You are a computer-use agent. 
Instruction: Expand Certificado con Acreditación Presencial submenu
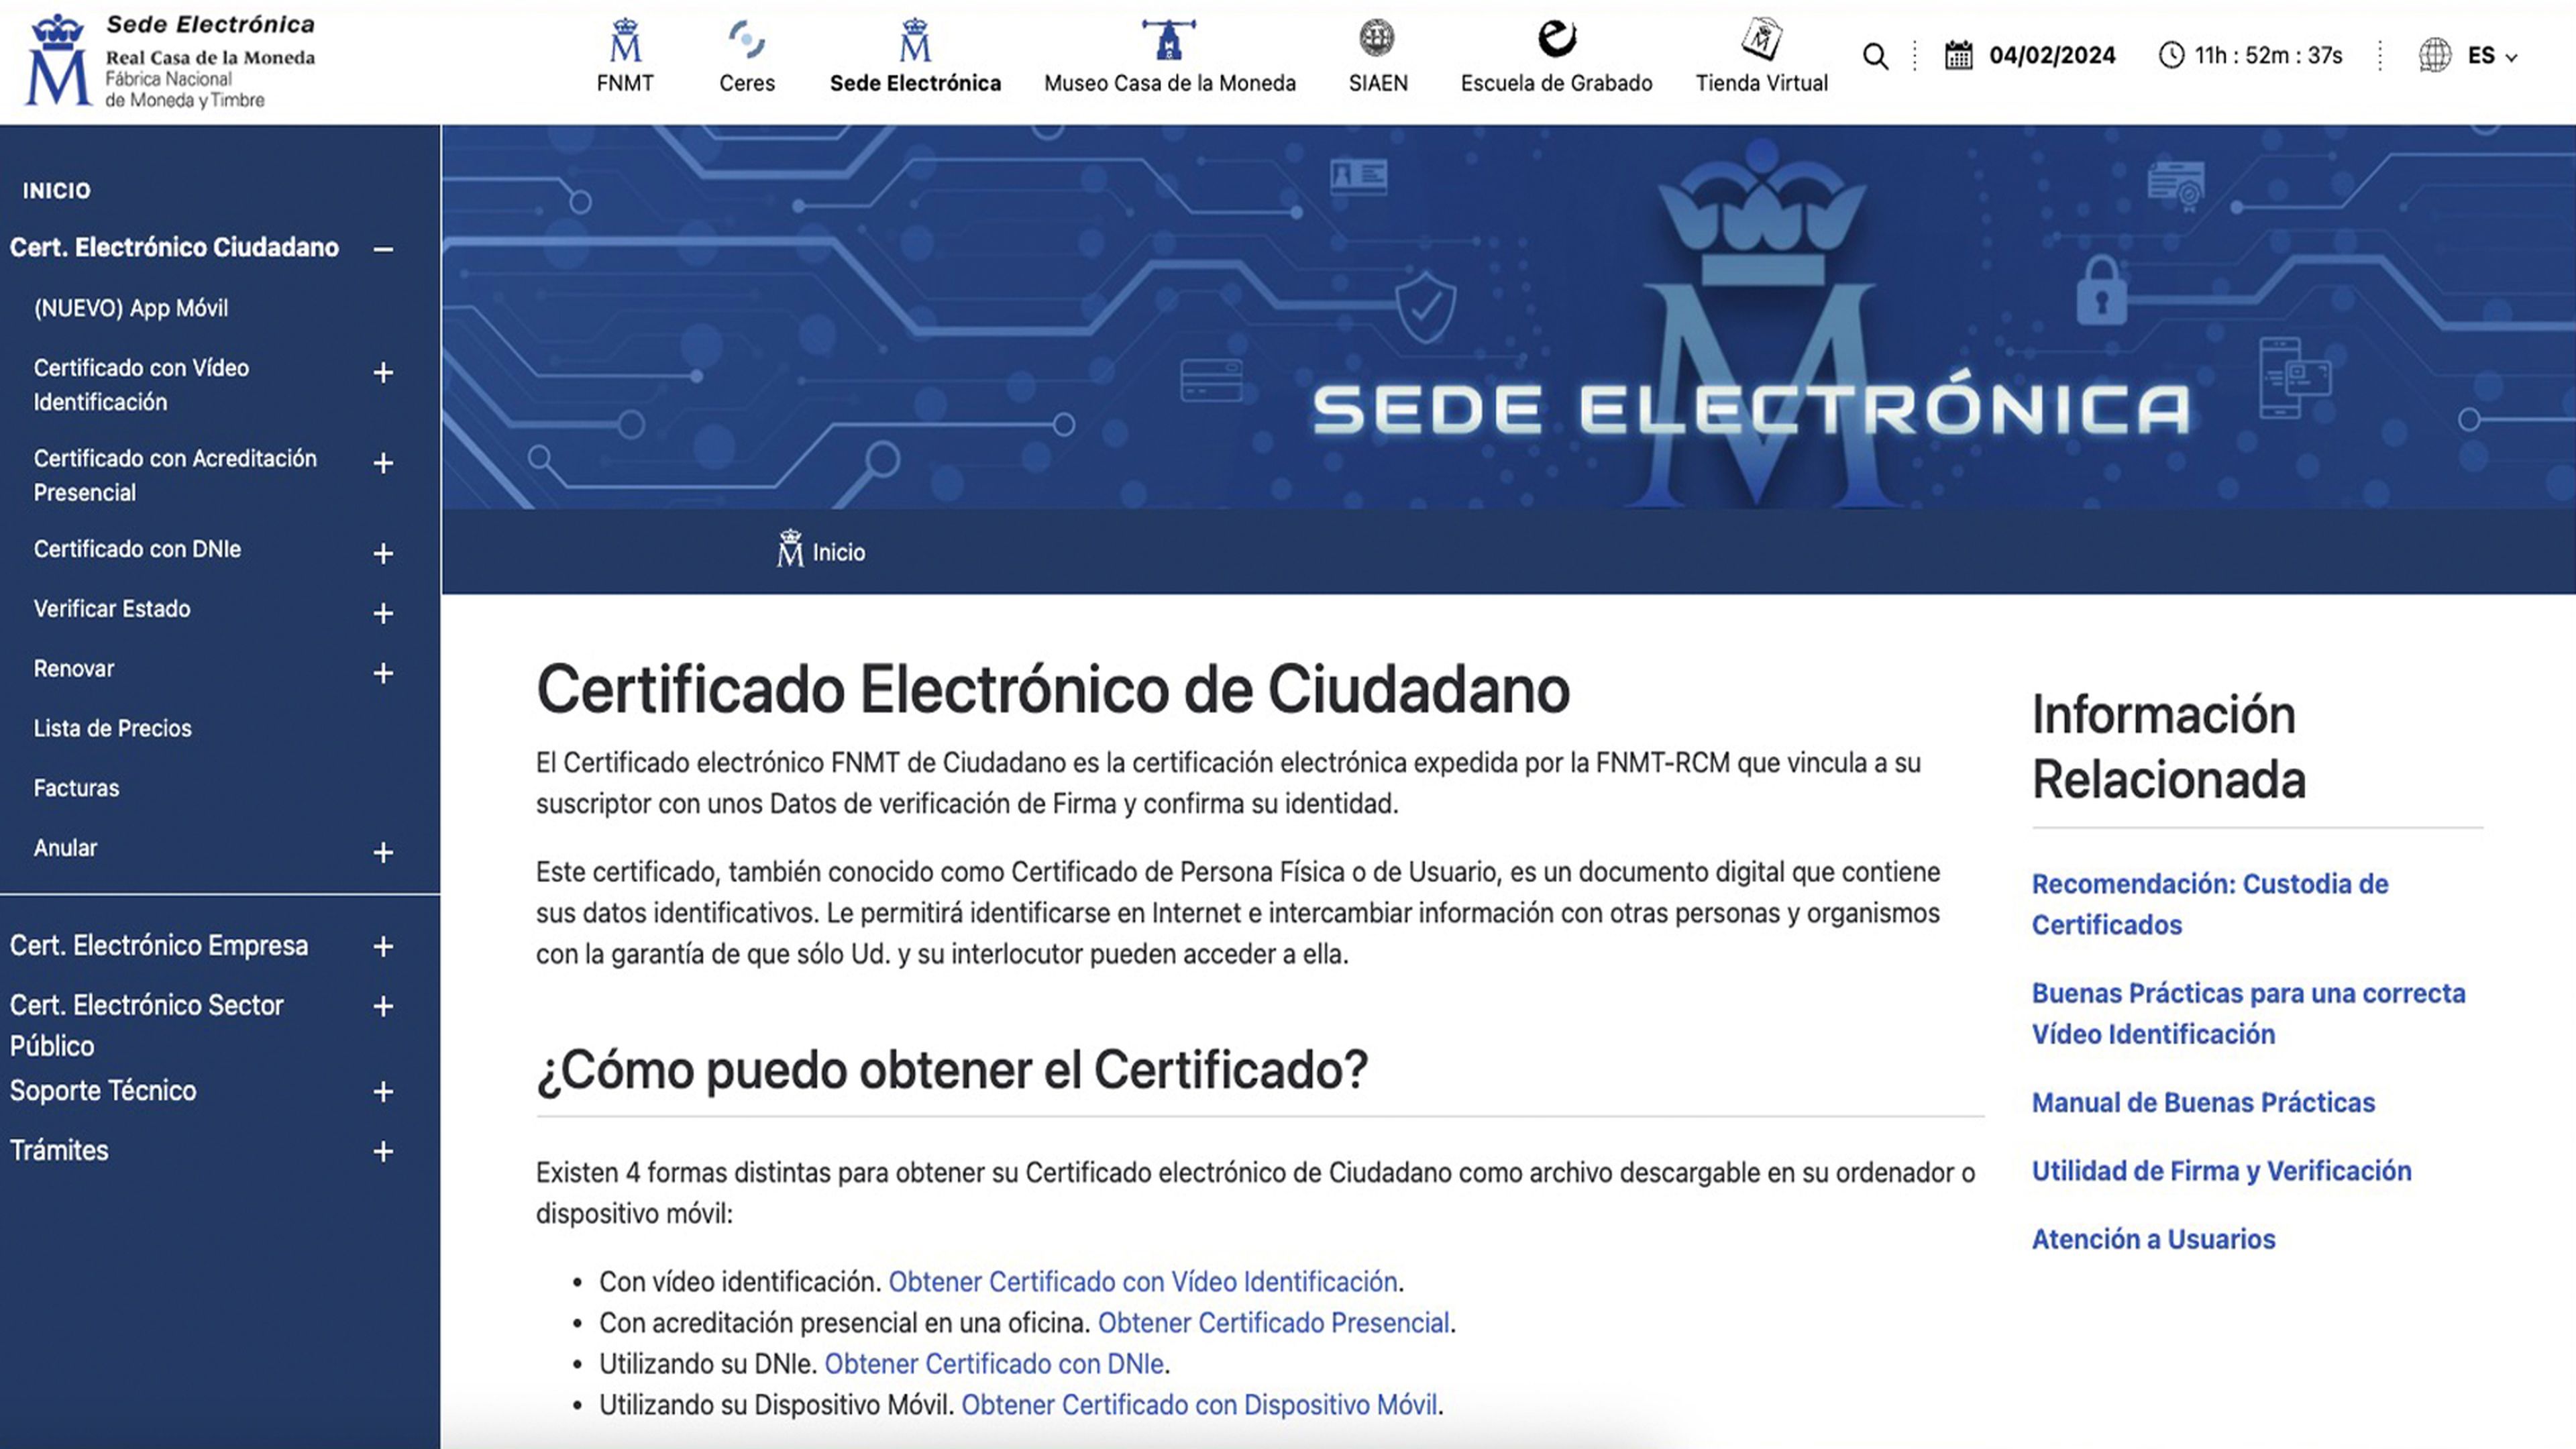pyautogui.click(x=383, y=463)
